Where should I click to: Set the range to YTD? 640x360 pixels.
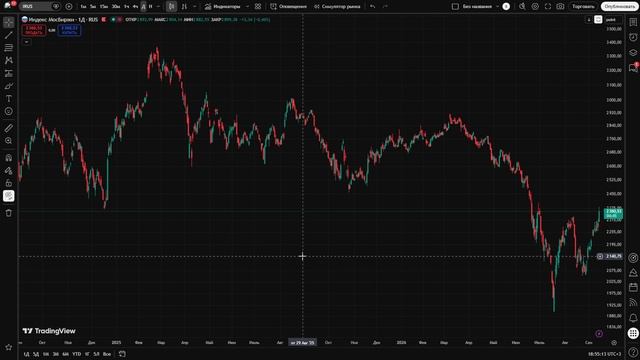pyautogui.click(x=76, y=354)
